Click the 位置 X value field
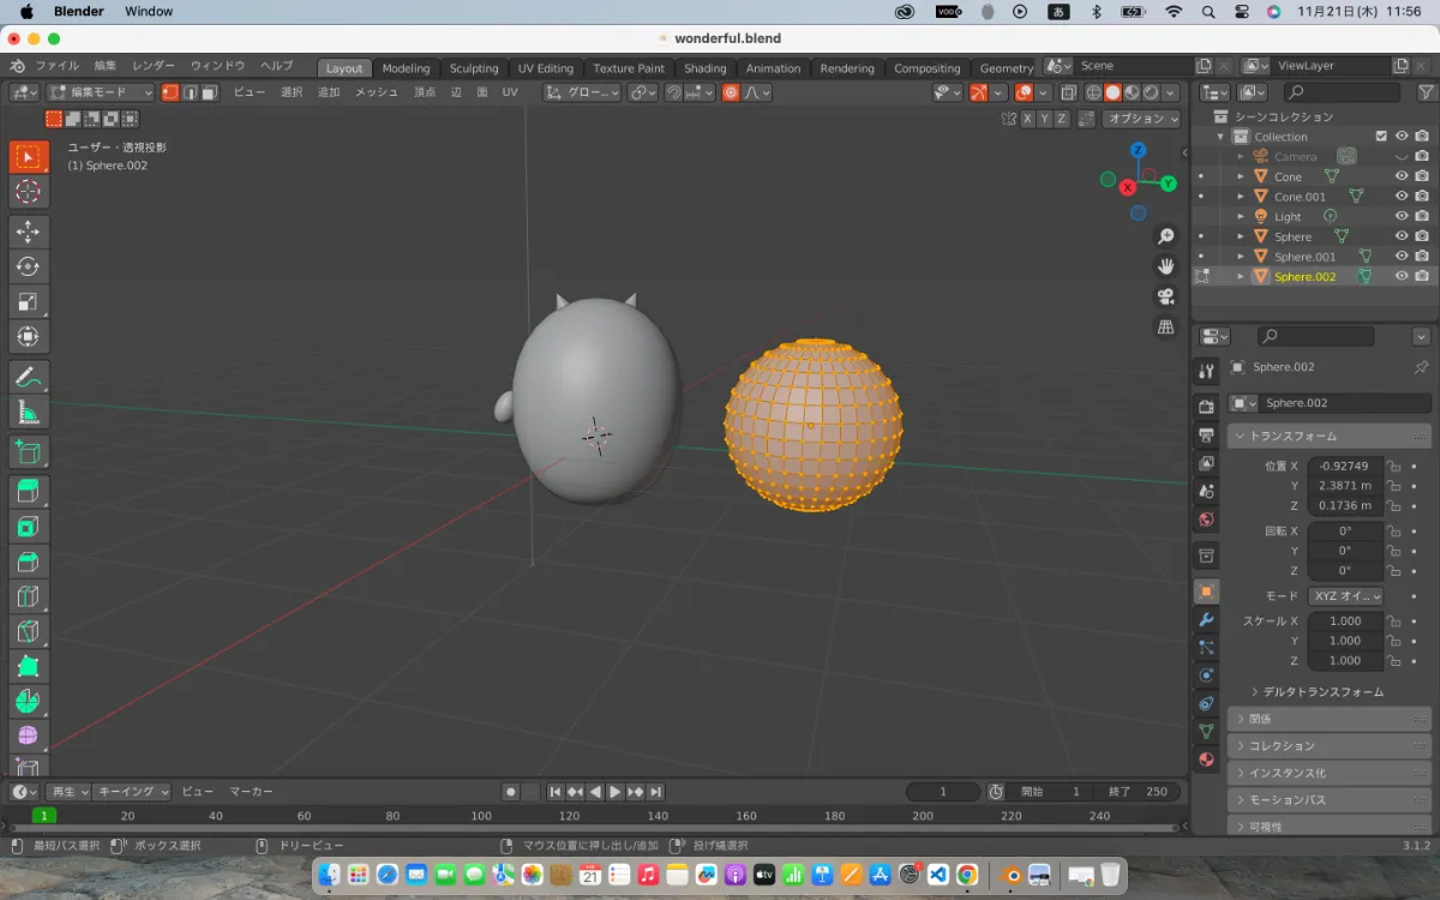 point(1343,466)
